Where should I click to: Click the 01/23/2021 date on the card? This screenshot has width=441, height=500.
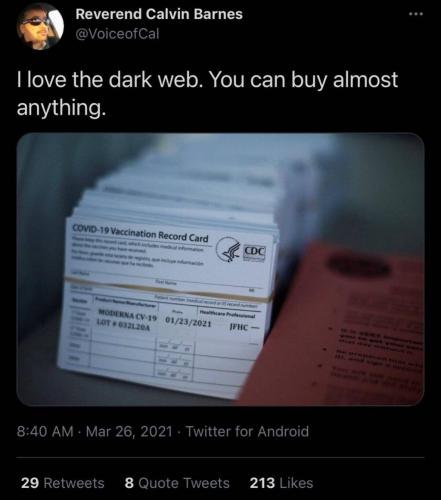[x=188, y=322]
